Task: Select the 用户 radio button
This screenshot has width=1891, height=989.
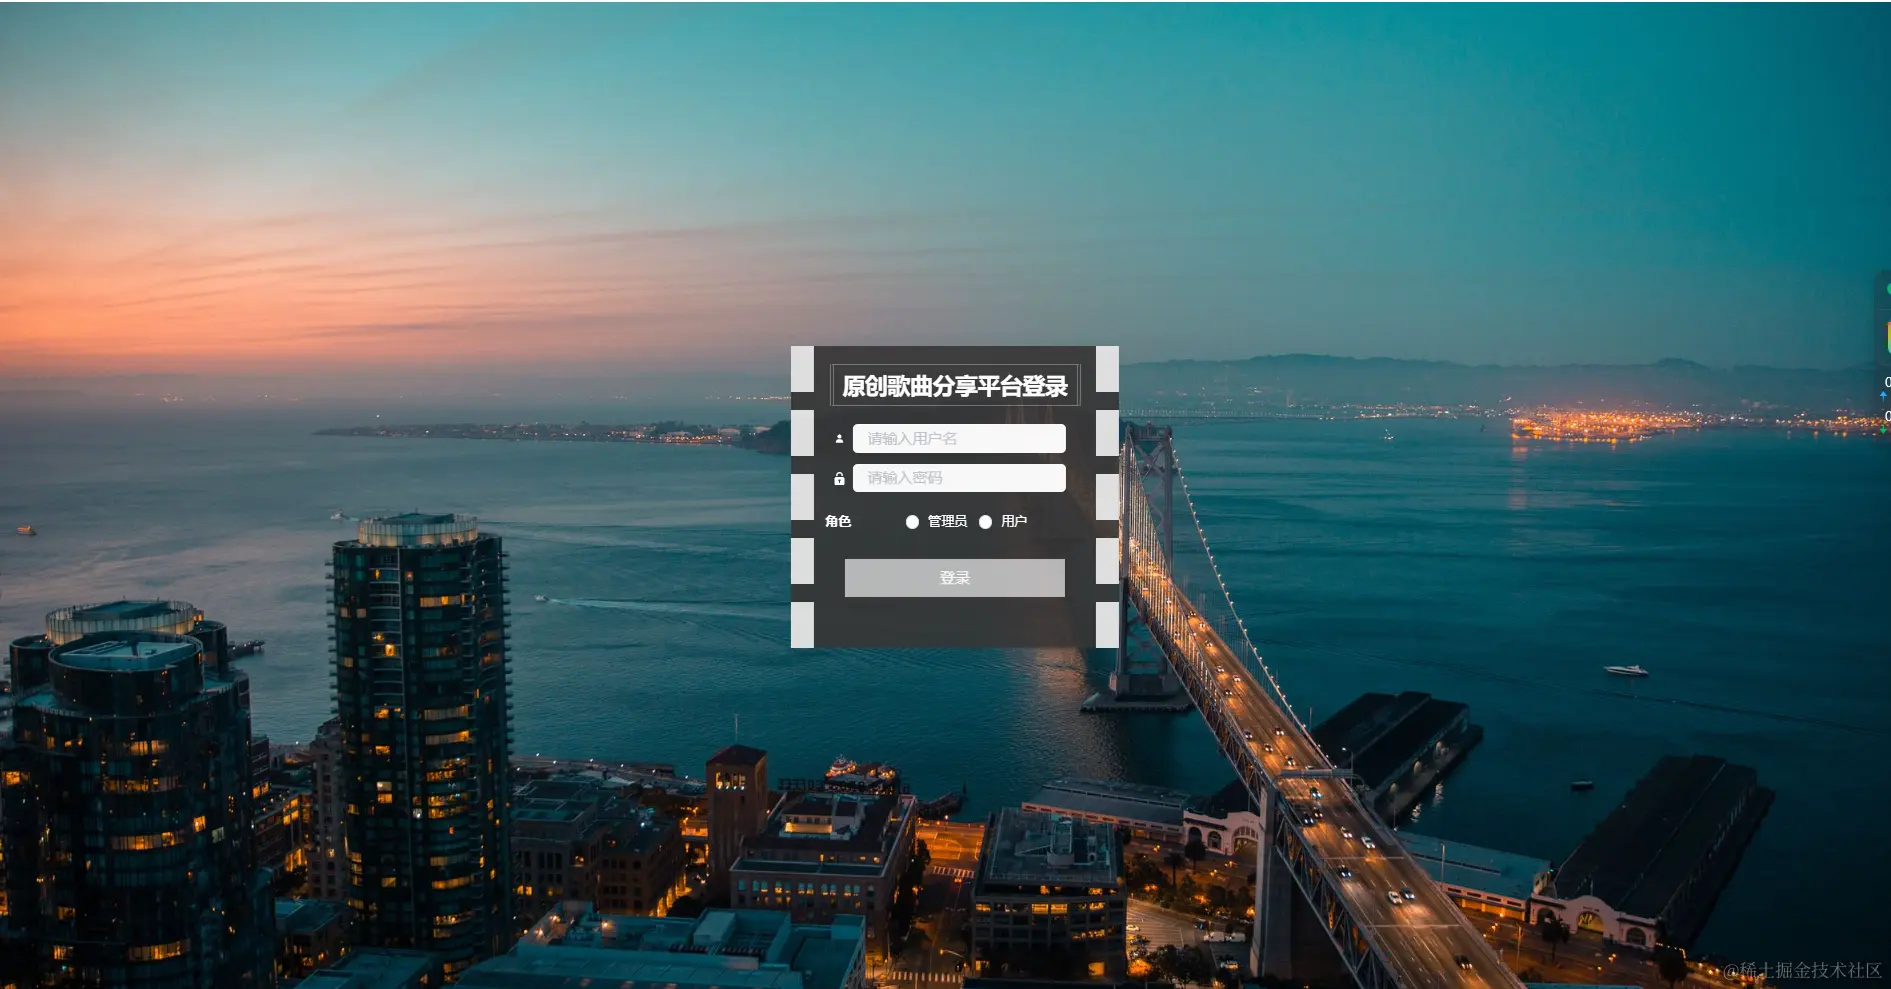Action: [x=985, y=522]
